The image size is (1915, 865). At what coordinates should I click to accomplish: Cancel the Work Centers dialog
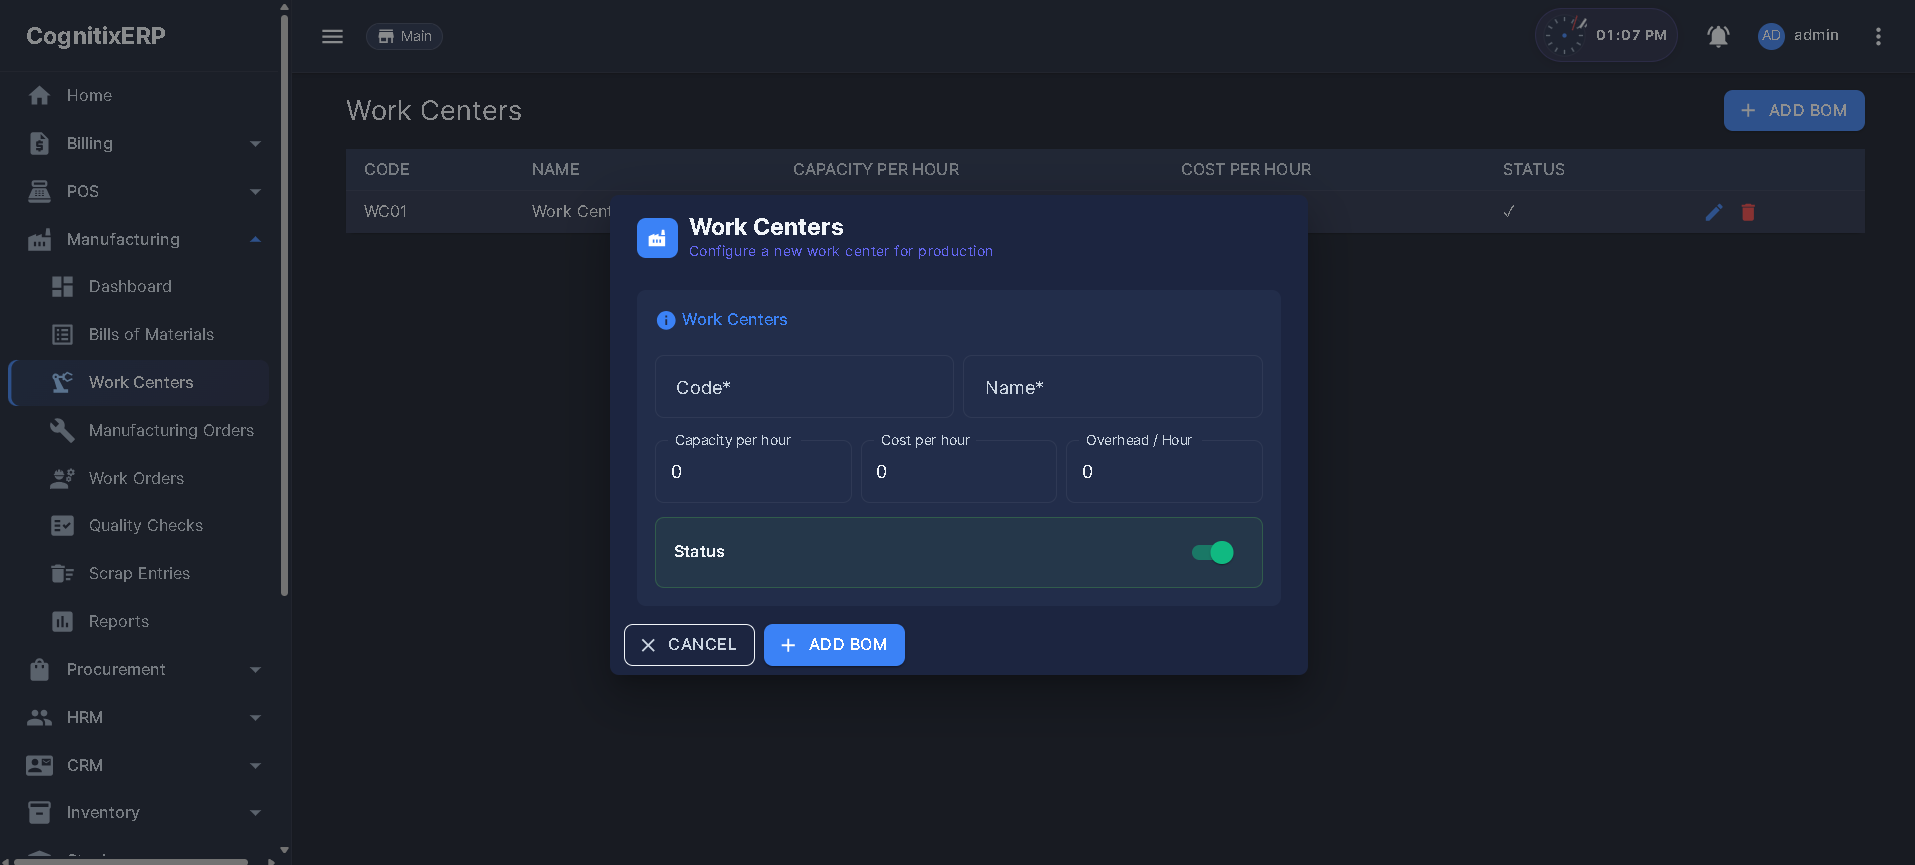(x=689, y=645)
